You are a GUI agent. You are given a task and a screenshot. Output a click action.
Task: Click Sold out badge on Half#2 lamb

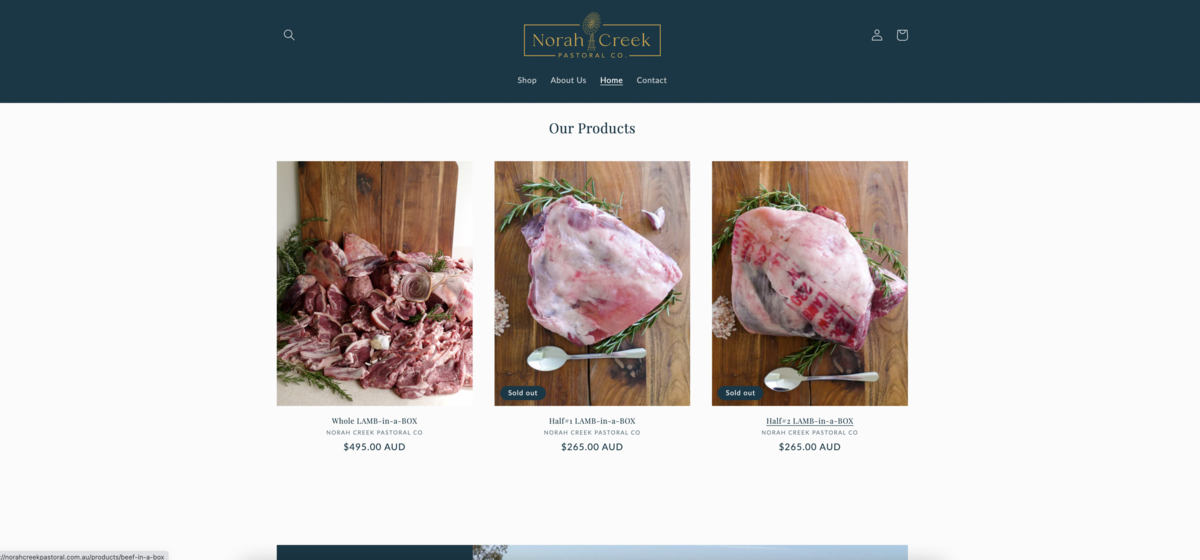tap(740, 393)
